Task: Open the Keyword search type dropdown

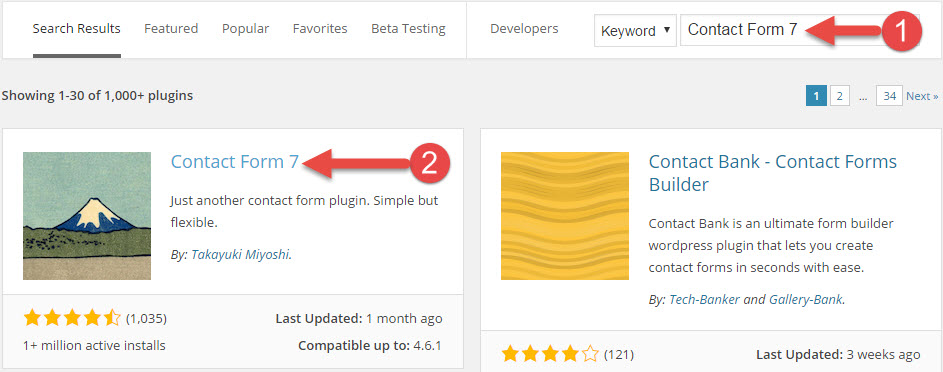Action: click(635, 31)
